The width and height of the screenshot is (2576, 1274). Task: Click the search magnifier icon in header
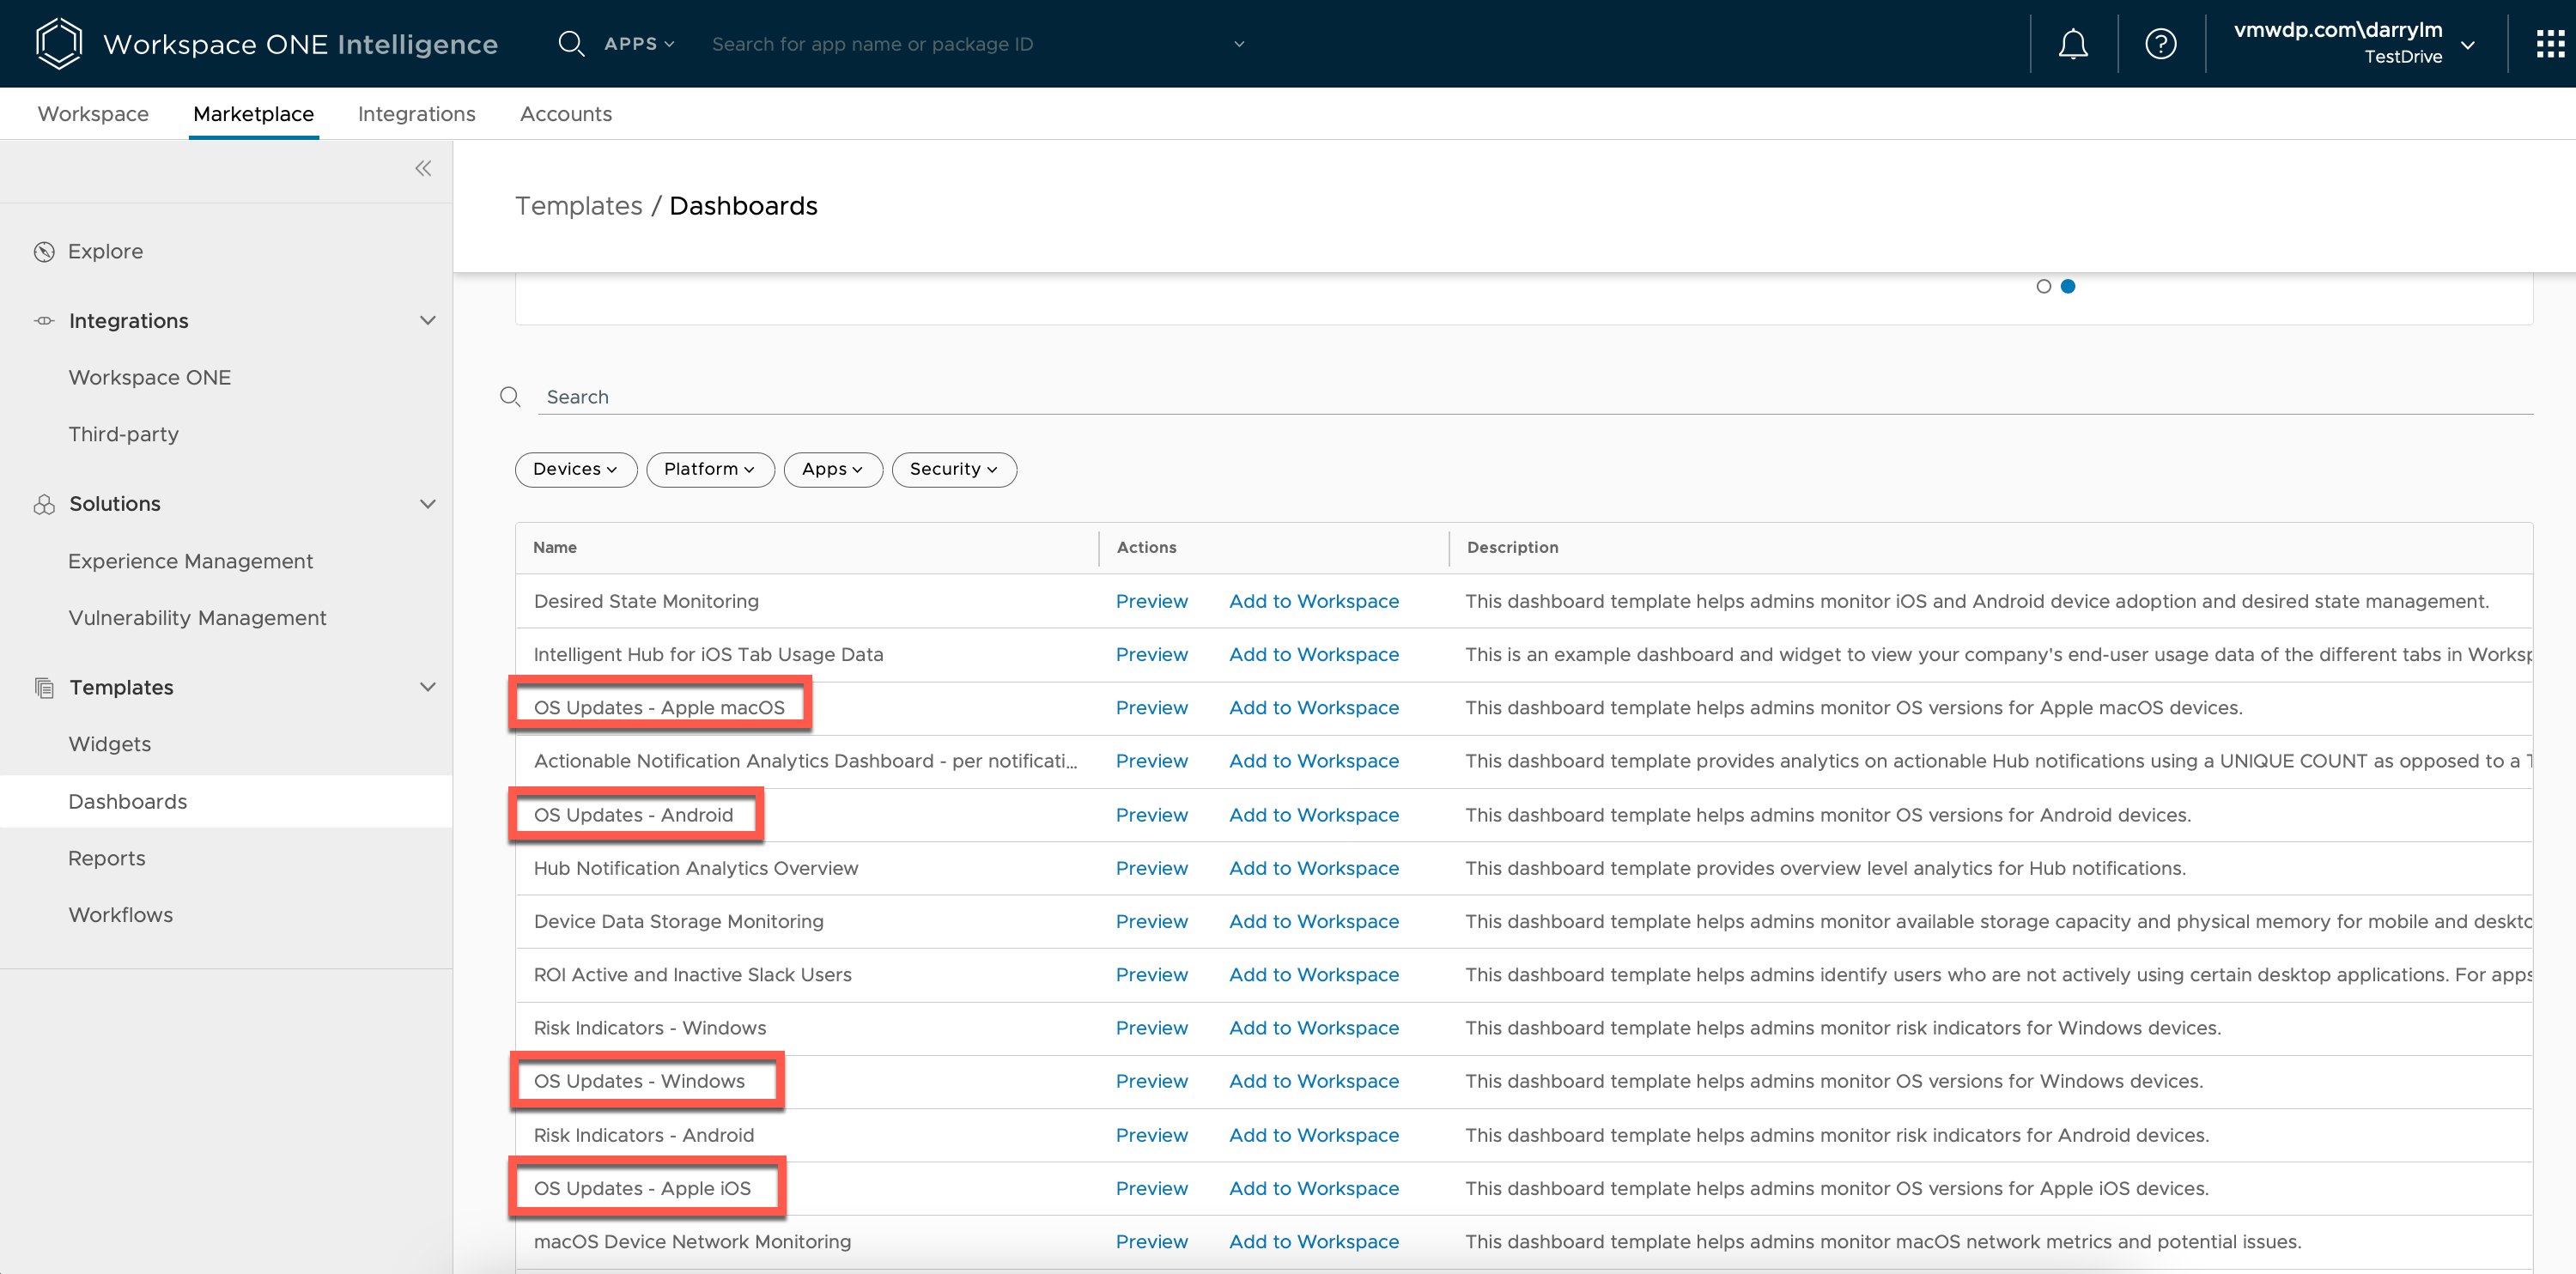(570, 44)
